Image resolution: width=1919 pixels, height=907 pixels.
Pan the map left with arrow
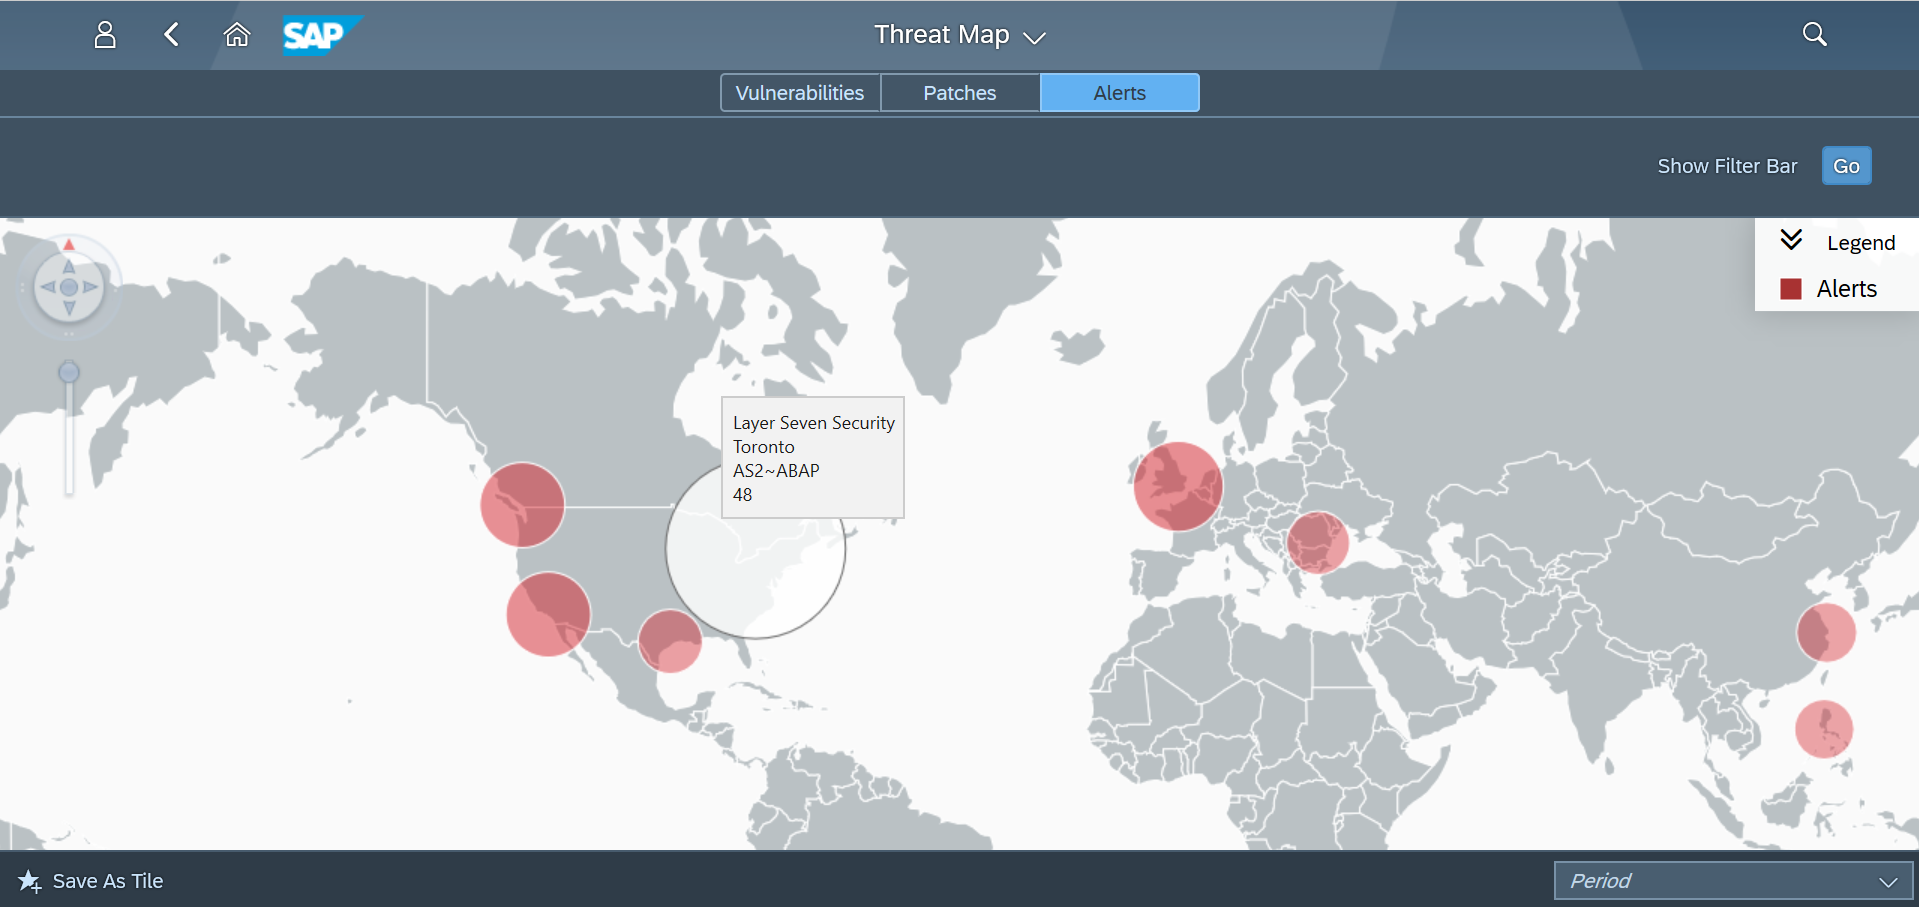point(47,287)
